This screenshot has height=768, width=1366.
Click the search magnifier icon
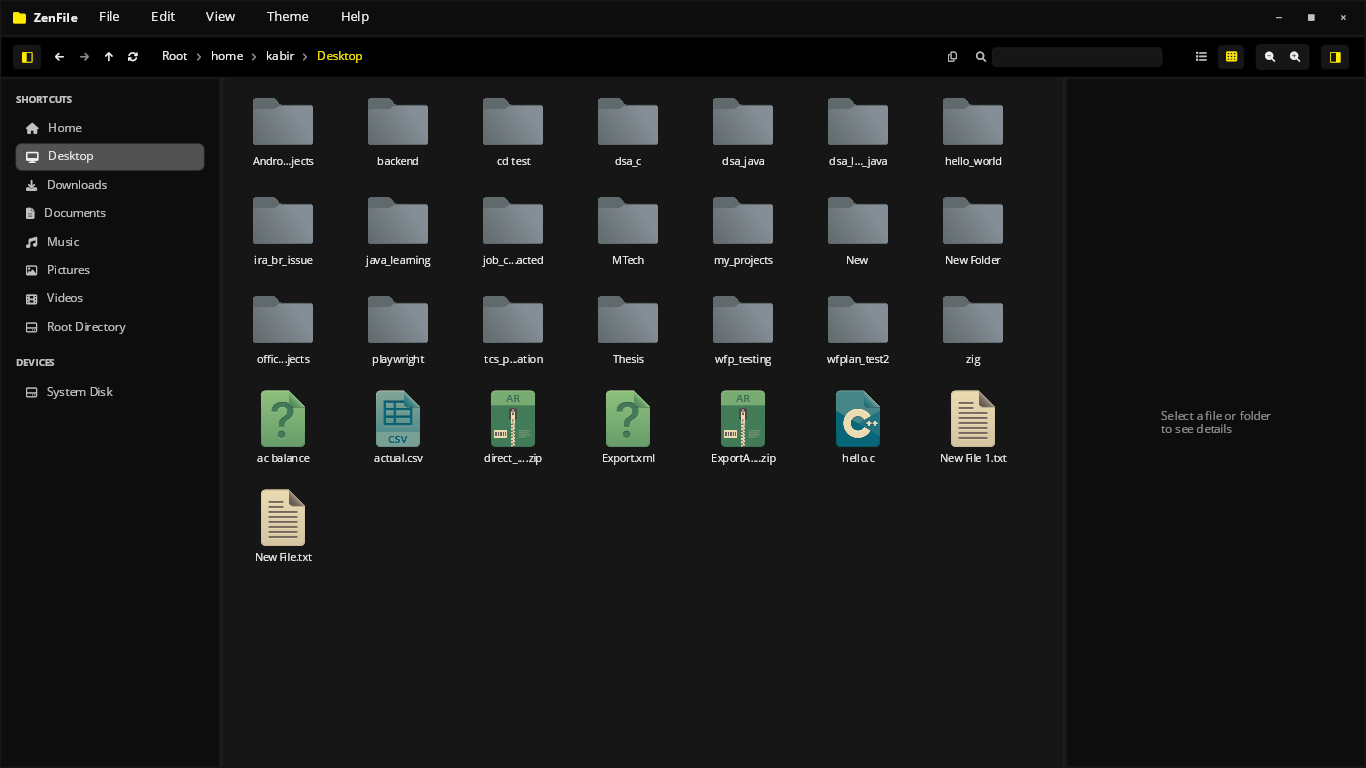981,57
